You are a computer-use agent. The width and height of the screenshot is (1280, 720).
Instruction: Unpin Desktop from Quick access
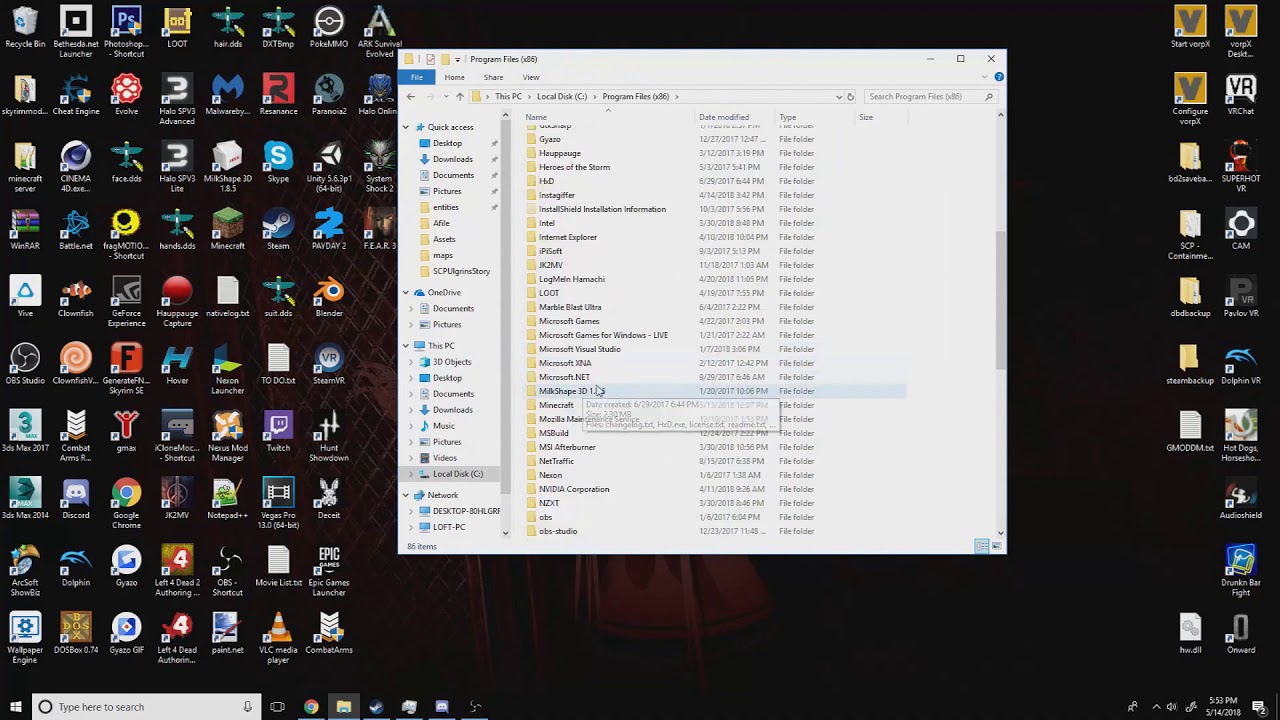(x=494, y=143)
